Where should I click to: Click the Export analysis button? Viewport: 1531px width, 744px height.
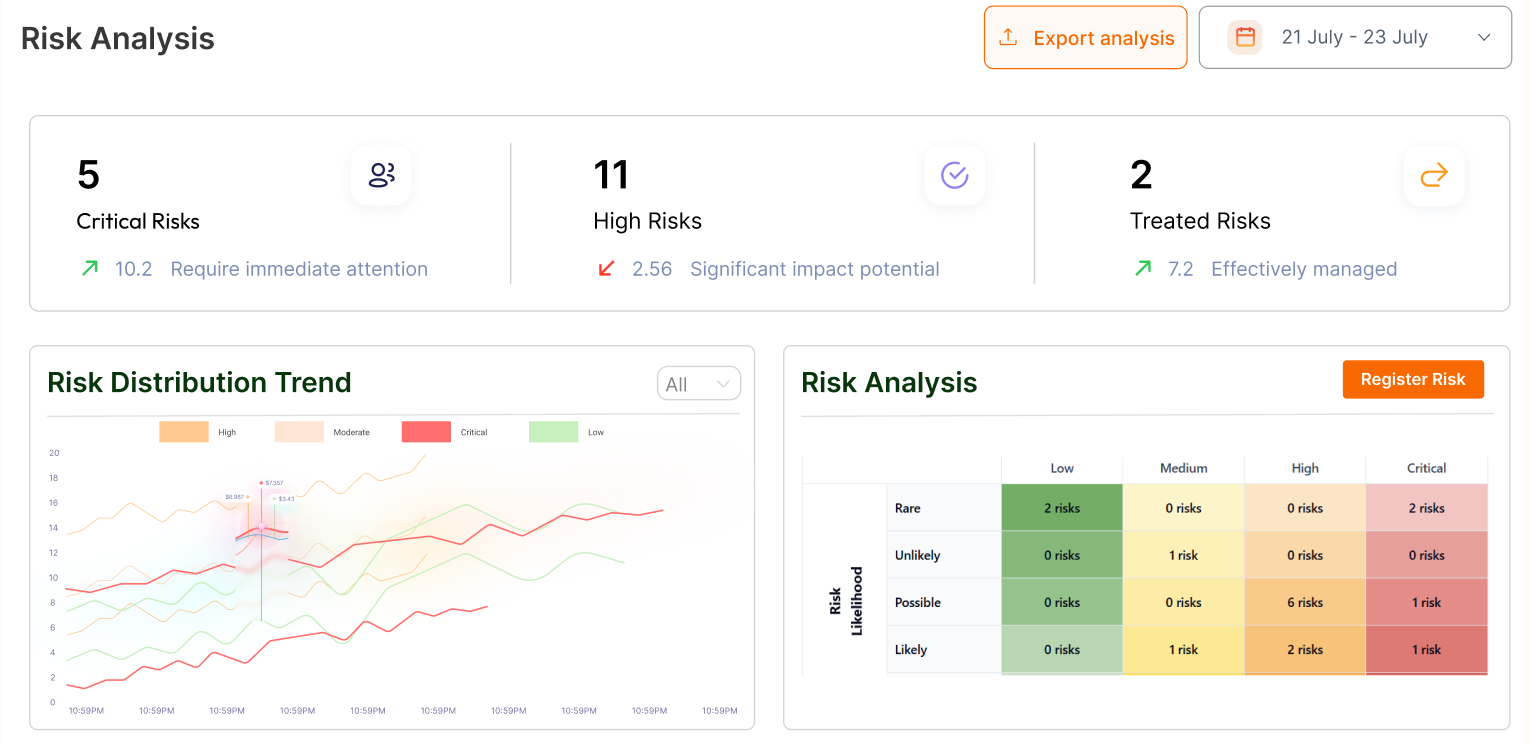click(x=1085, y=38)
